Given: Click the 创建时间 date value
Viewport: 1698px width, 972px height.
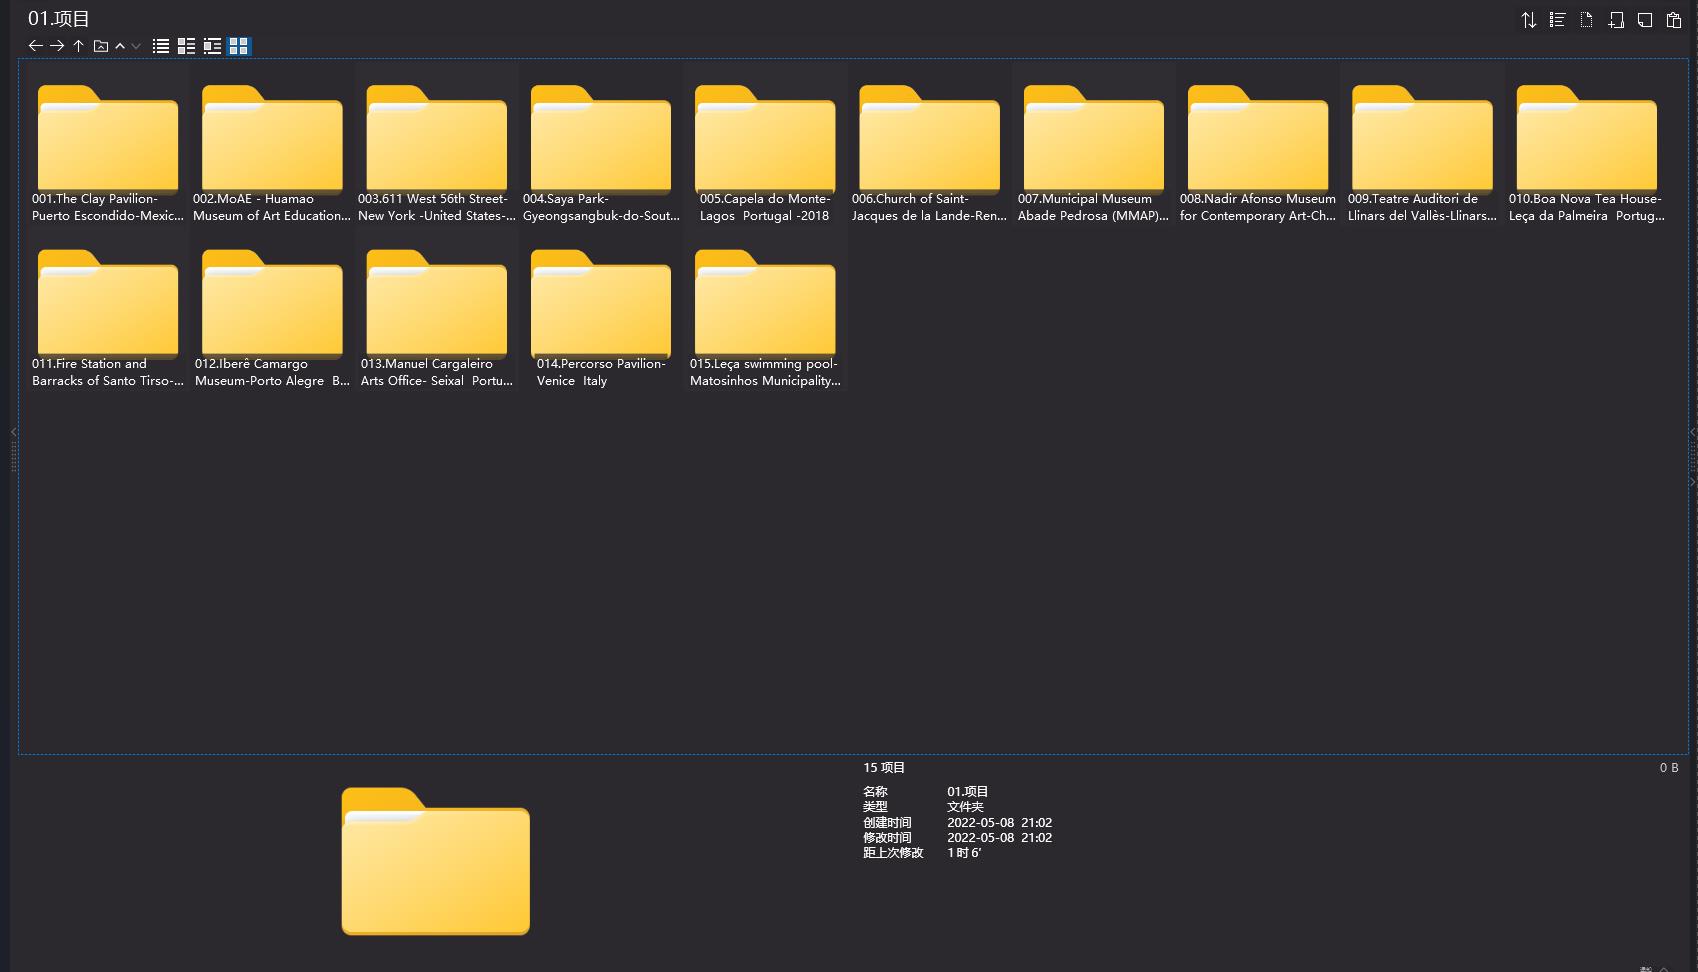Looking at the screenshot, I should (x=999, y=823).
